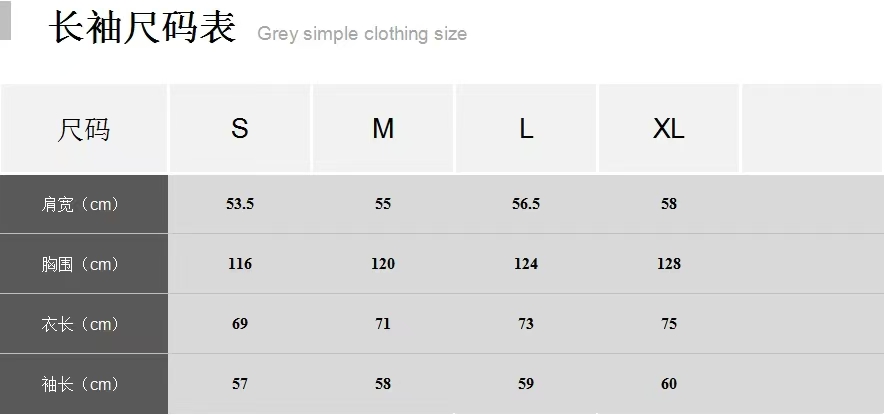Select the XL size column header
This screenshot has width=885, height=415.
[669, 129]
